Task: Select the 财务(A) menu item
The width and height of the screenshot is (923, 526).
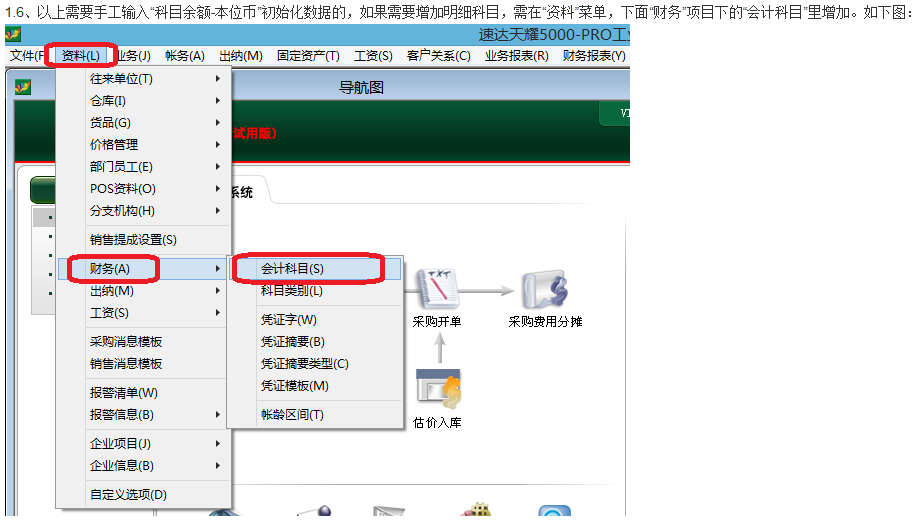Action: [x=144, y=269]
